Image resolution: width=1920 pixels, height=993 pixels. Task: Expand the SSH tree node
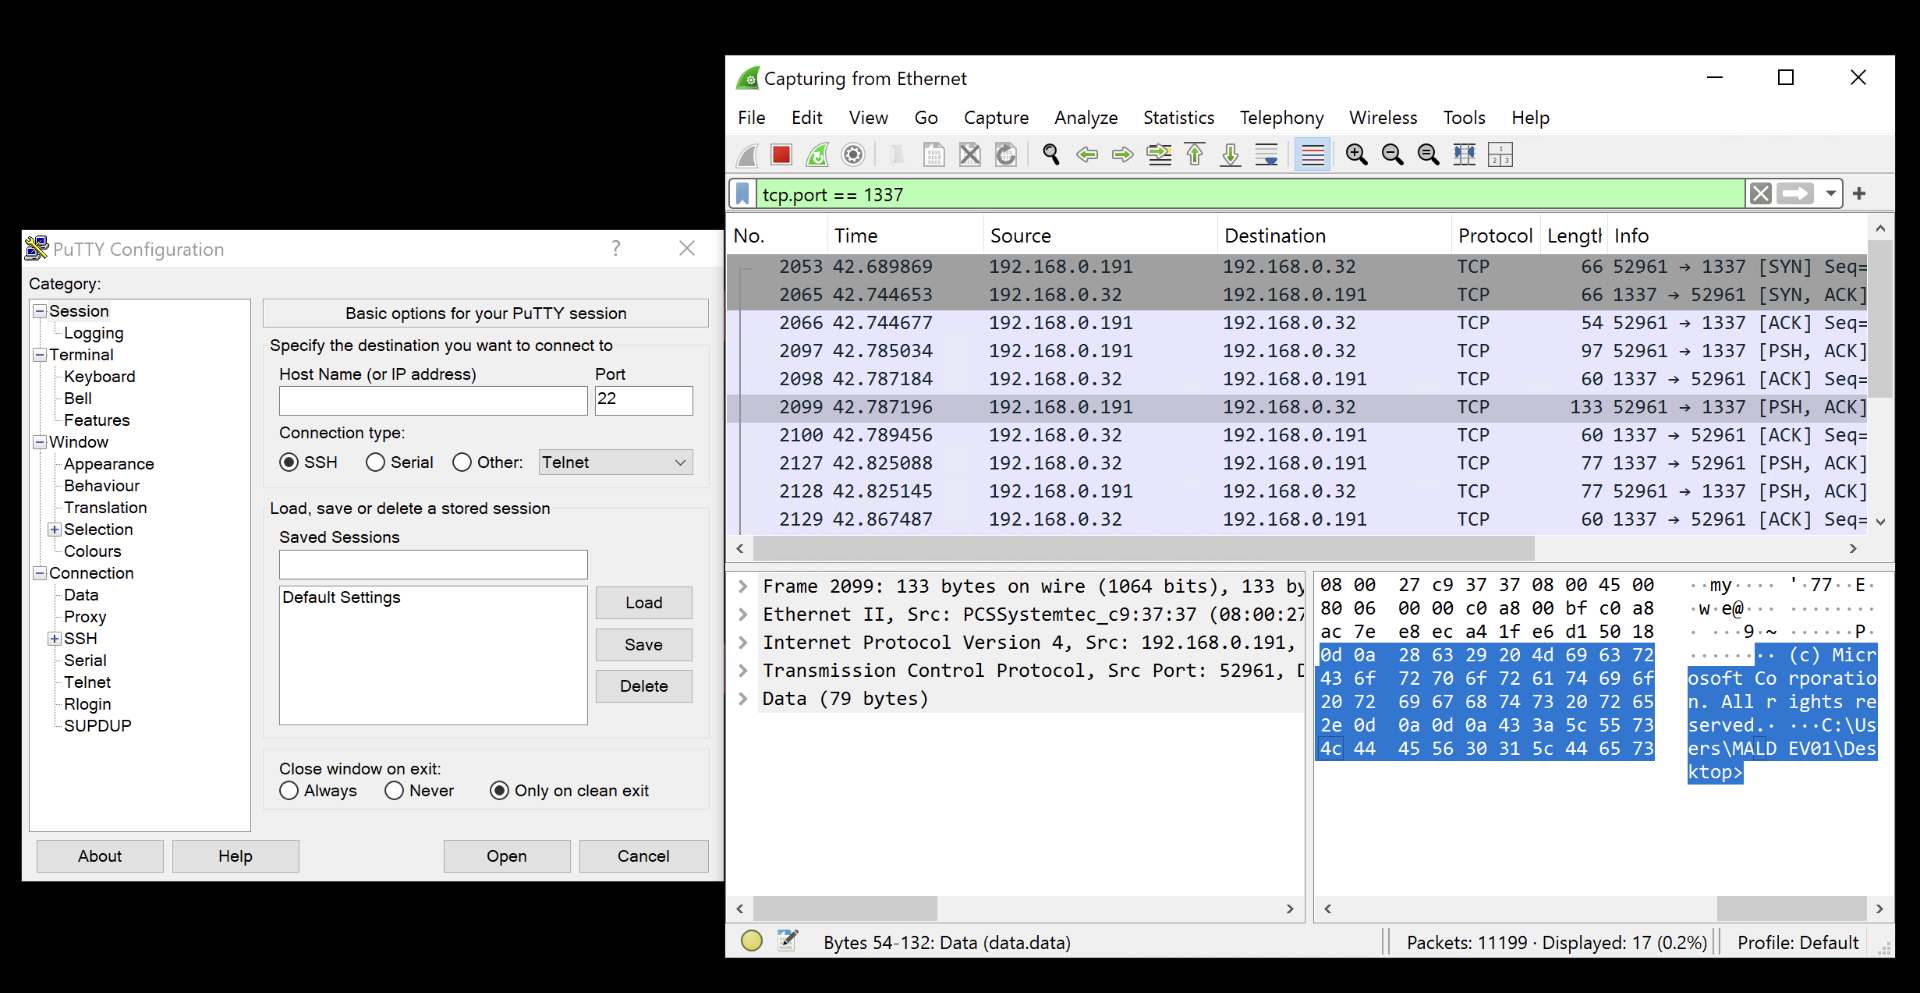(x=55, y=639)
